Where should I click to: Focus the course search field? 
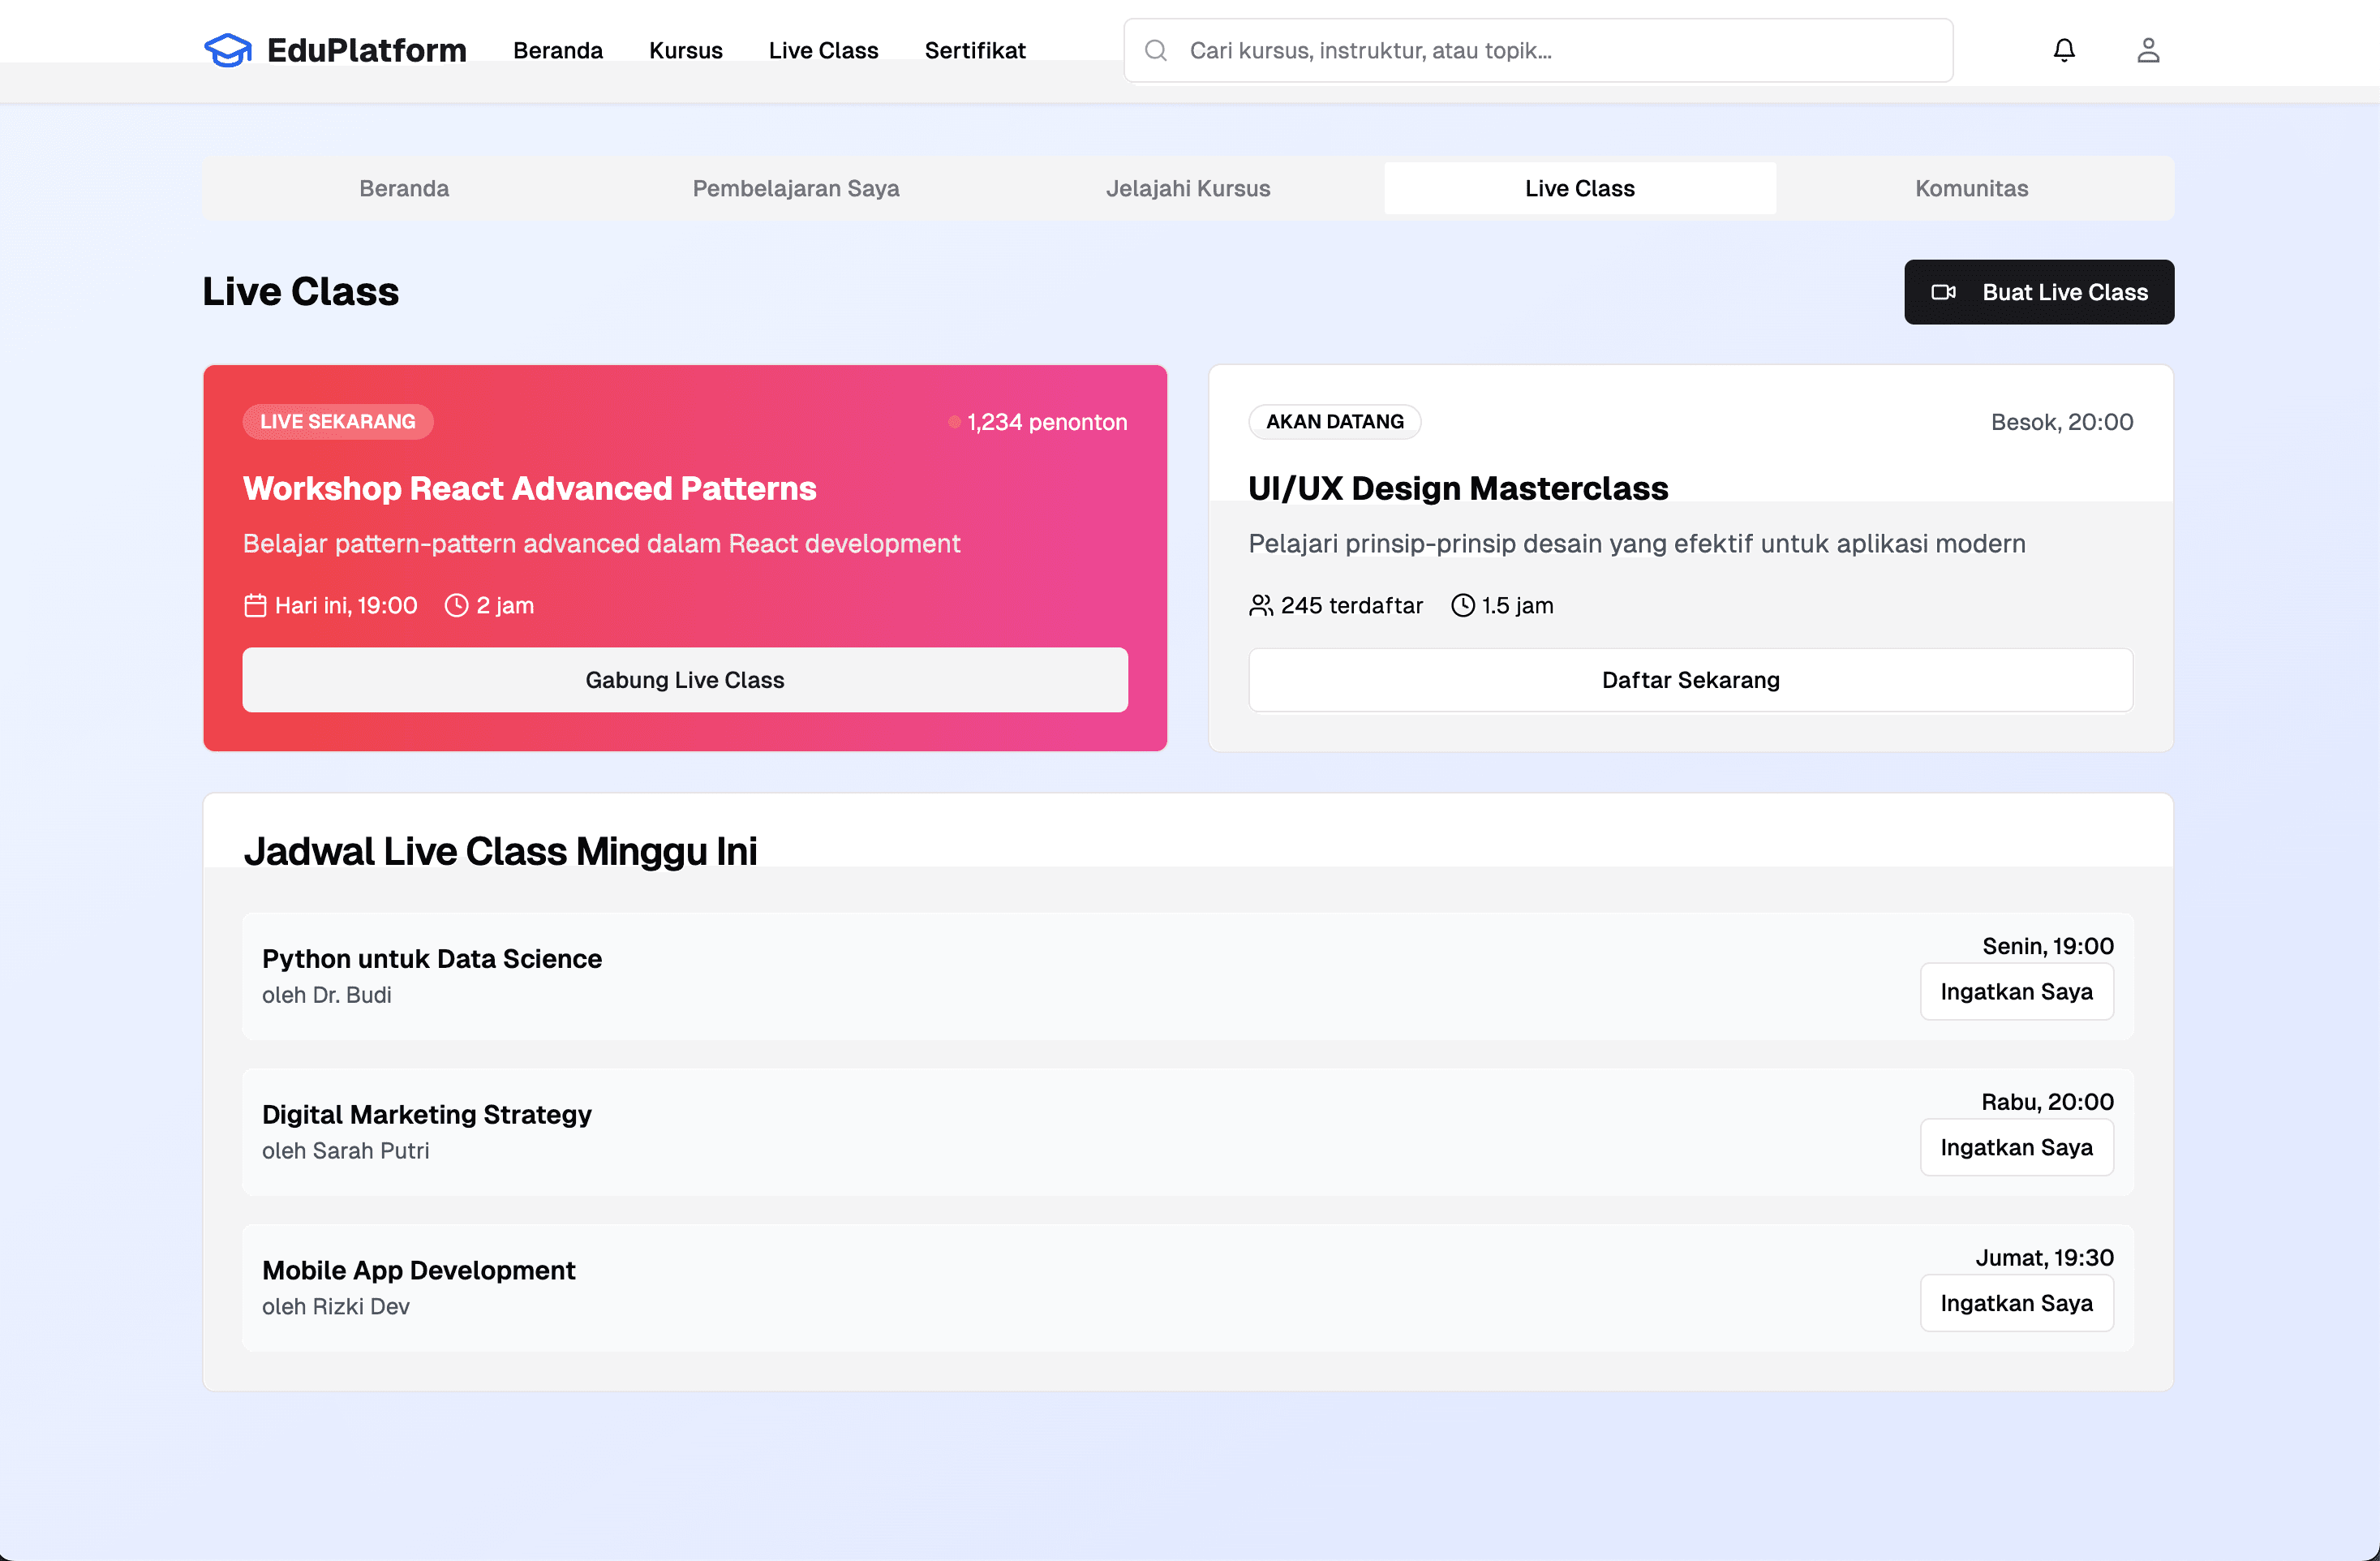1538,50
